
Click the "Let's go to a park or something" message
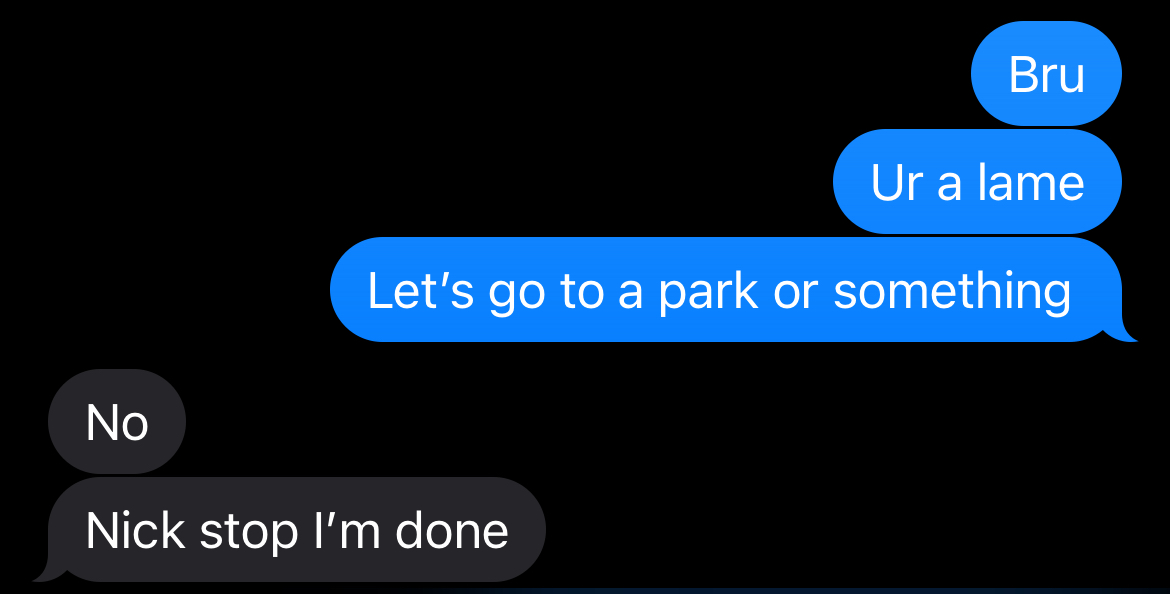tap(726, 290)
